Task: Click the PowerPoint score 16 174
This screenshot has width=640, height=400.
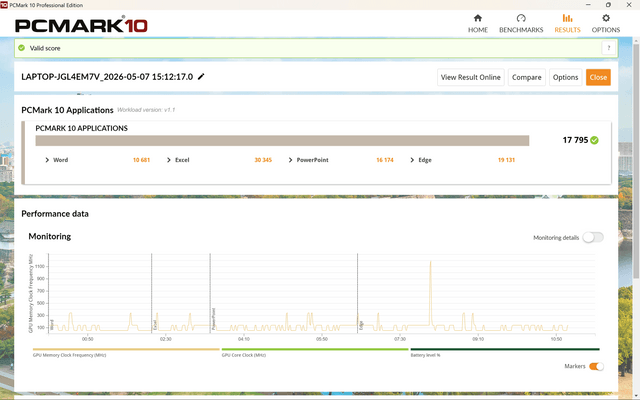Action: [x=384, y=160]
